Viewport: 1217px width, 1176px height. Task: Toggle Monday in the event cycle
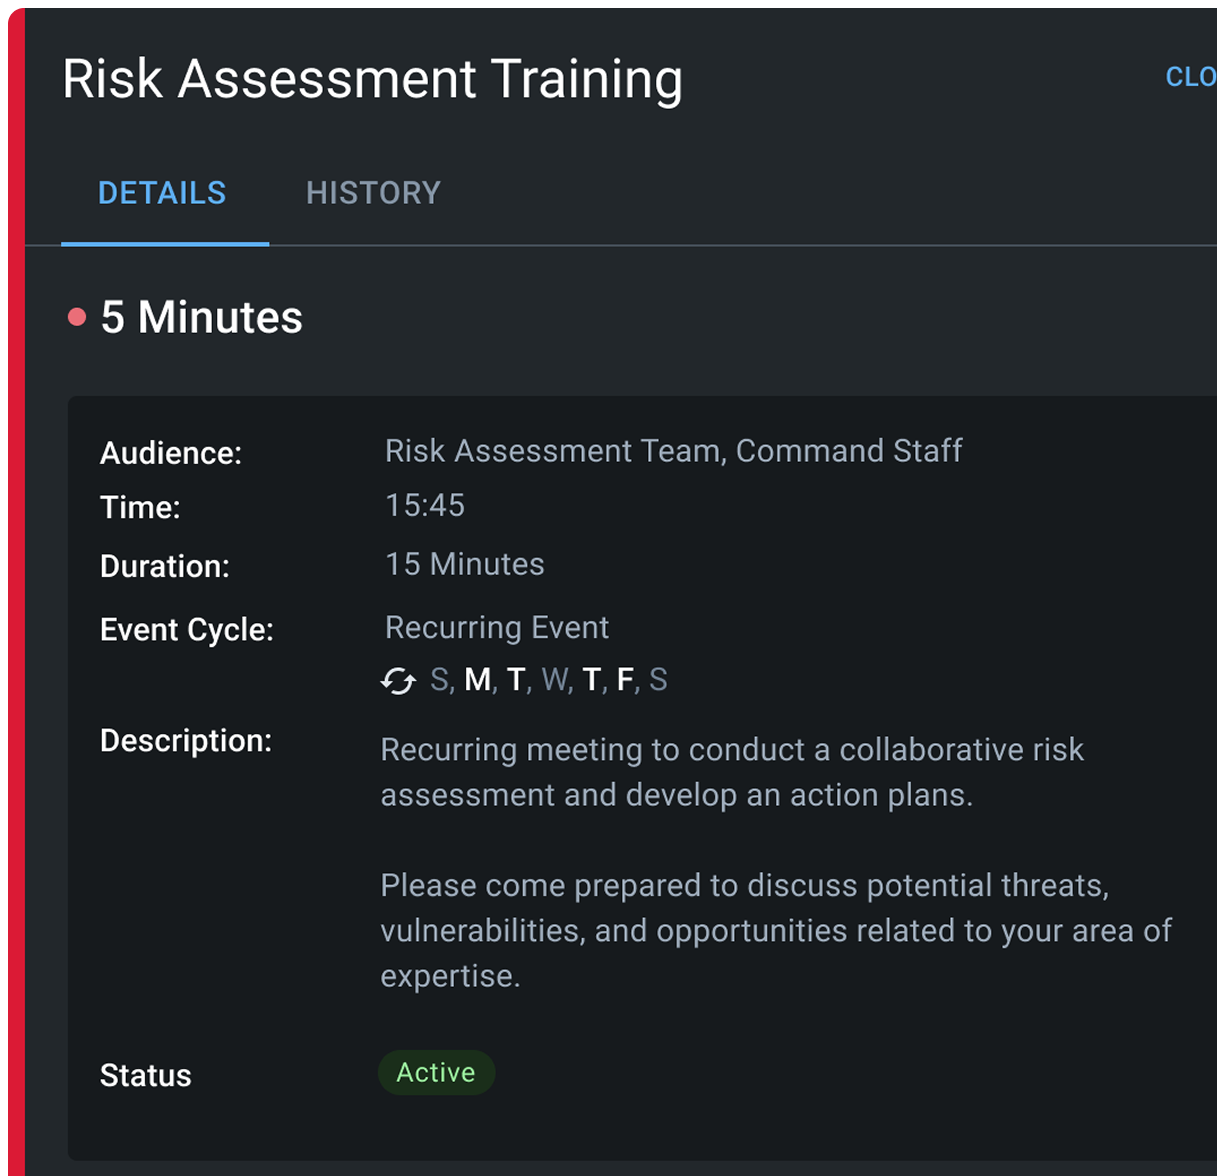coord(478,681)
